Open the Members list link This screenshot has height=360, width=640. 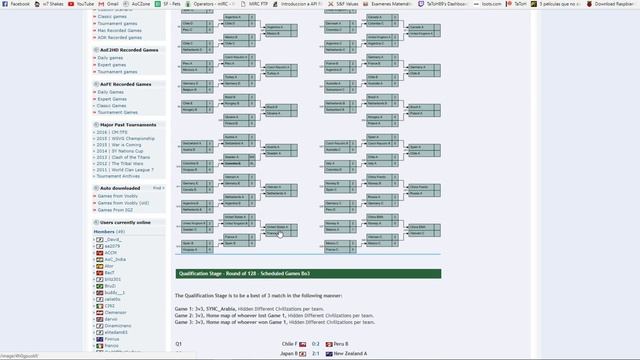tap(104, 232)
